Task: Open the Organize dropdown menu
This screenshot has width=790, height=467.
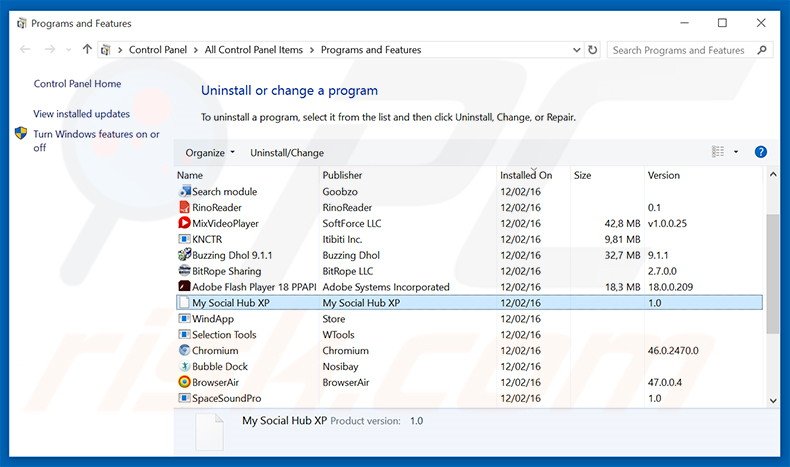Action: click(x=210, y=153)
